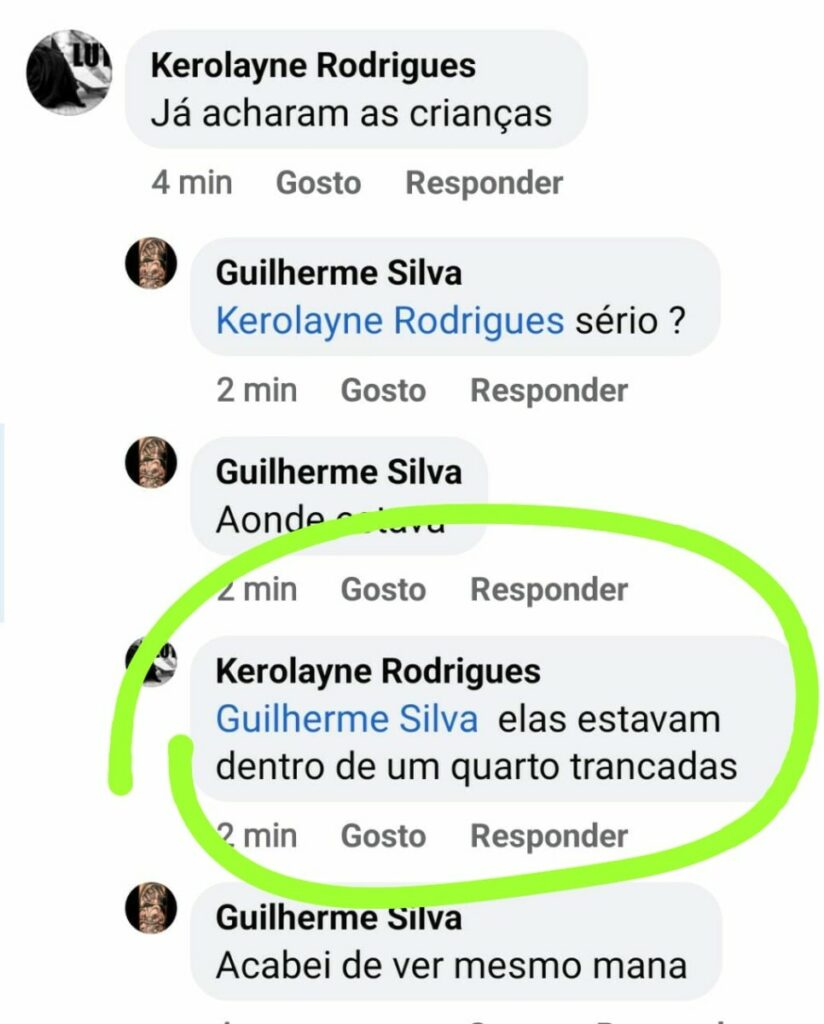Screen dimensions: 824x1024
Task: Open Guilherme Silva's avatar on 'Aonde estava' reply
Action: (x=151, y=462)
